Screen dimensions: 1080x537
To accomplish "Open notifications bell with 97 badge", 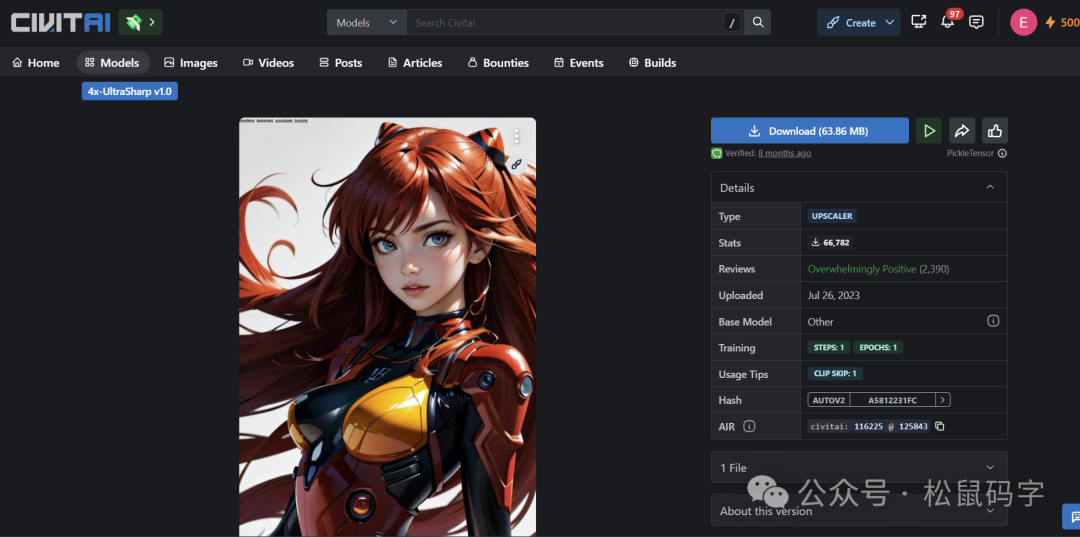I will pyautogui.click(x=948, y=22).
